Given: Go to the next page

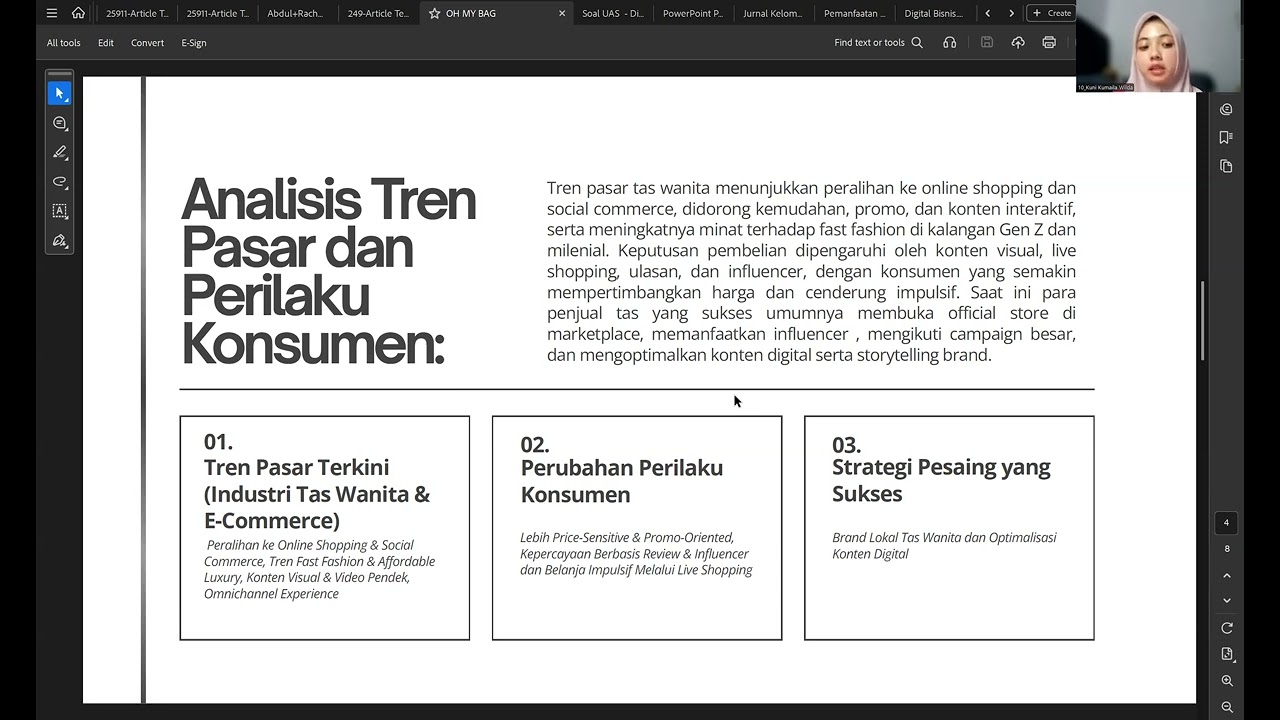Looking at the screenshot, I should (x=1227, y=601).
